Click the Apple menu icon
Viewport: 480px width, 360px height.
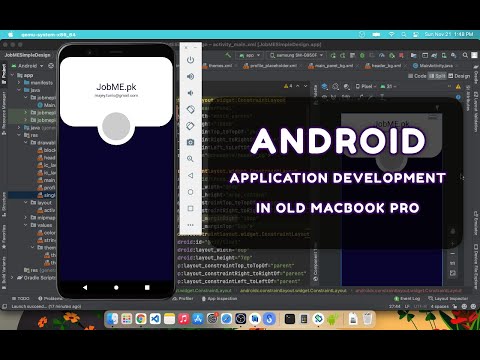[11, 34]
